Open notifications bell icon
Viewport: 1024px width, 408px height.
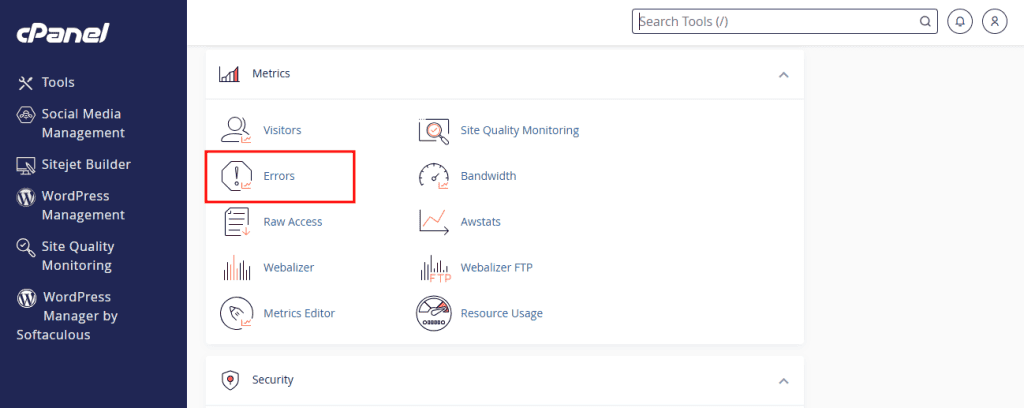click(x=960, y=22)
